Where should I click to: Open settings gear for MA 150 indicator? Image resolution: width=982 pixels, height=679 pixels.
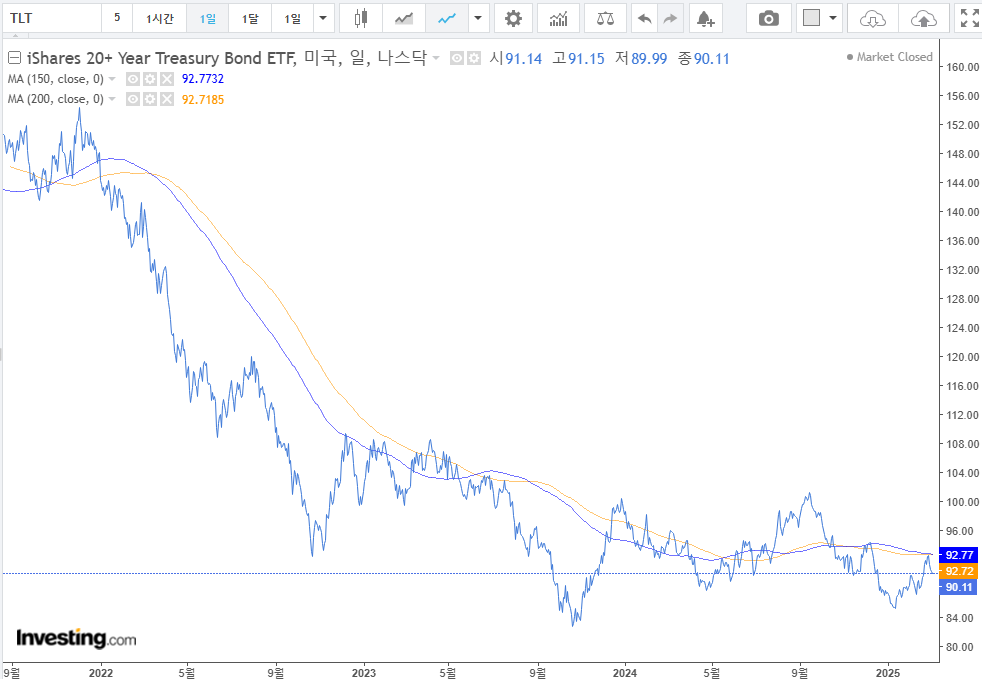tap(150, 79)
